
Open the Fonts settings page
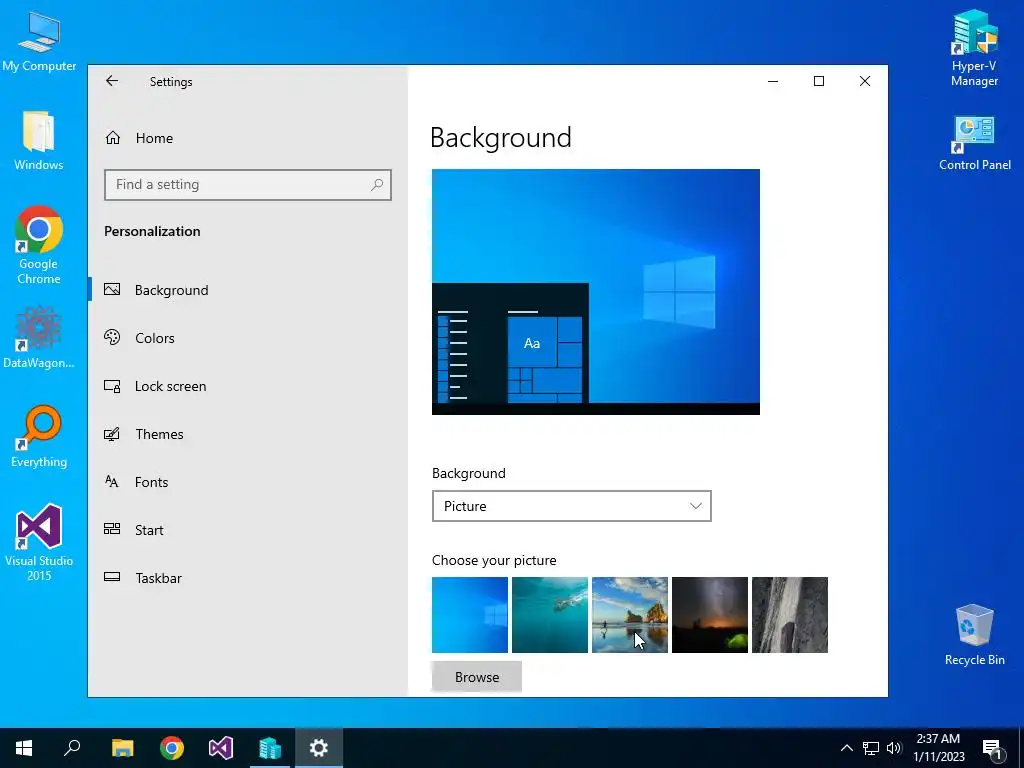[x=248, y=482]
